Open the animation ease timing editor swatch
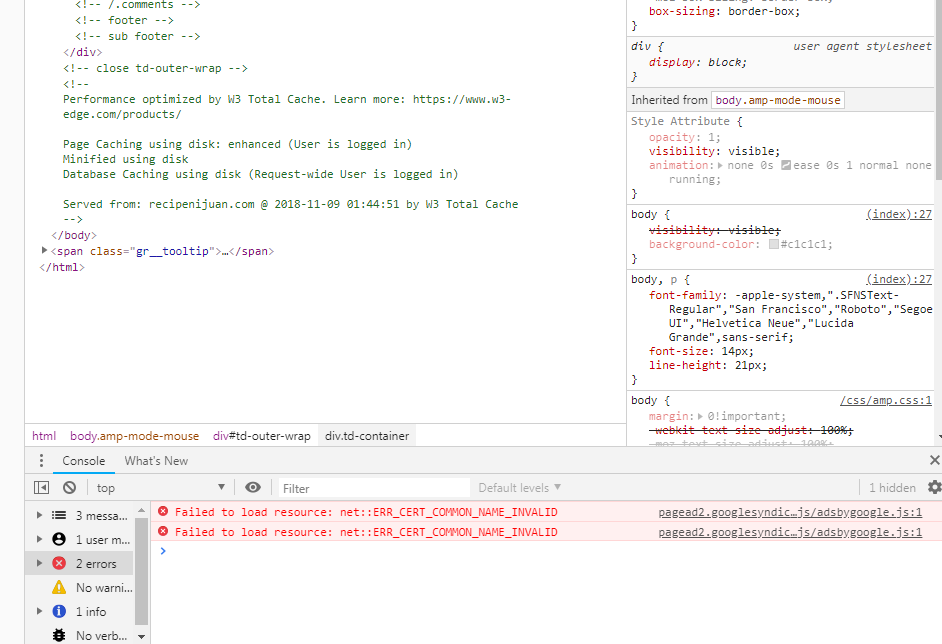Viewport: 942px width, 644px height. (x=785, y=165)
